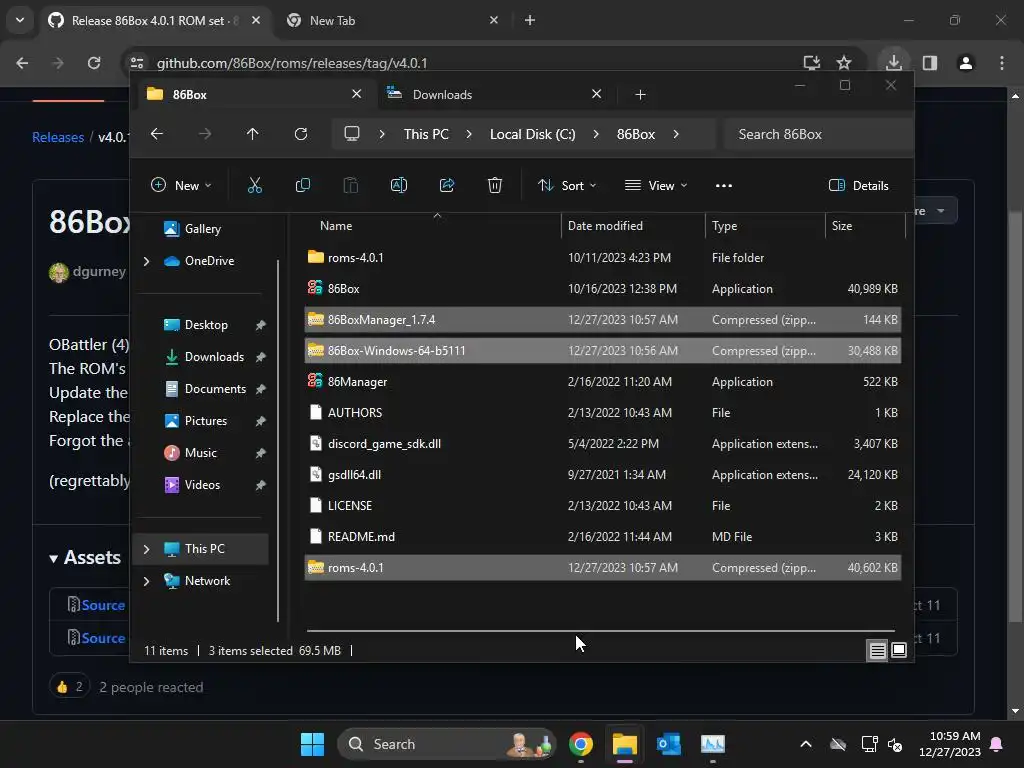
Task: Open a new Chrome tab with plus button
Action: point(530,20)
